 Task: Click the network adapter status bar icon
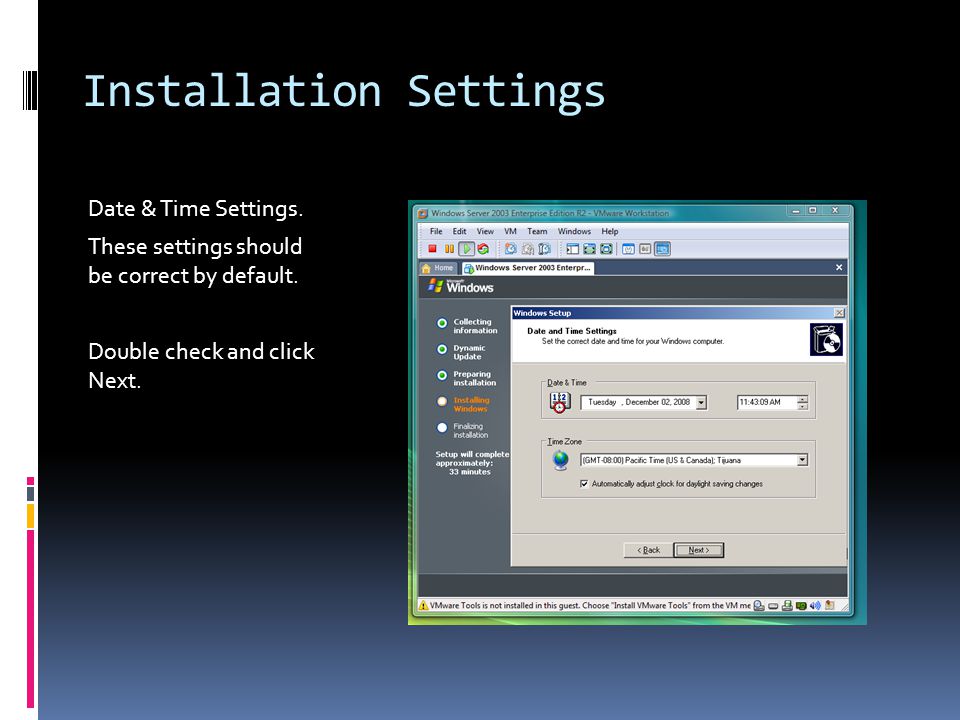(787, 606)
